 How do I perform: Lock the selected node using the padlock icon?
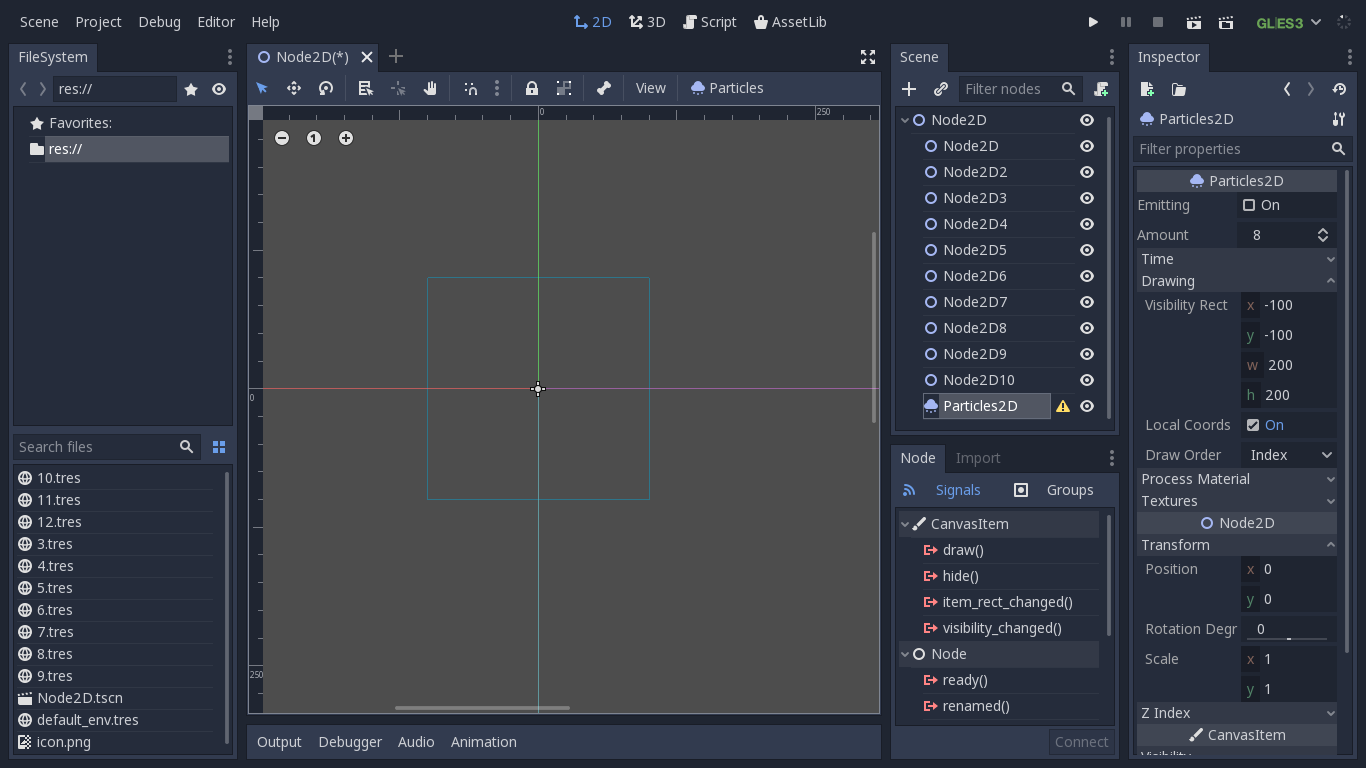point(532,88)
